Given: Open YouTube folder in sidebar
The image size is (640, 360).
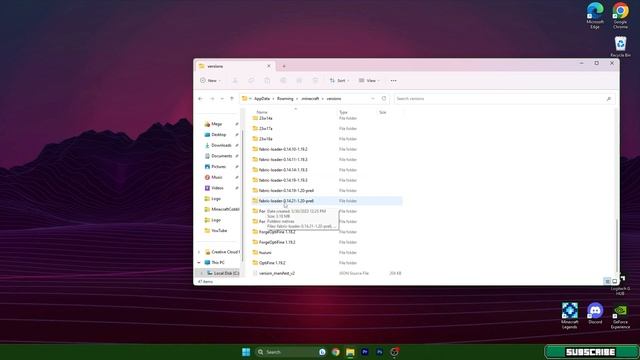Looking at the screenshot, I should point(219,231).
